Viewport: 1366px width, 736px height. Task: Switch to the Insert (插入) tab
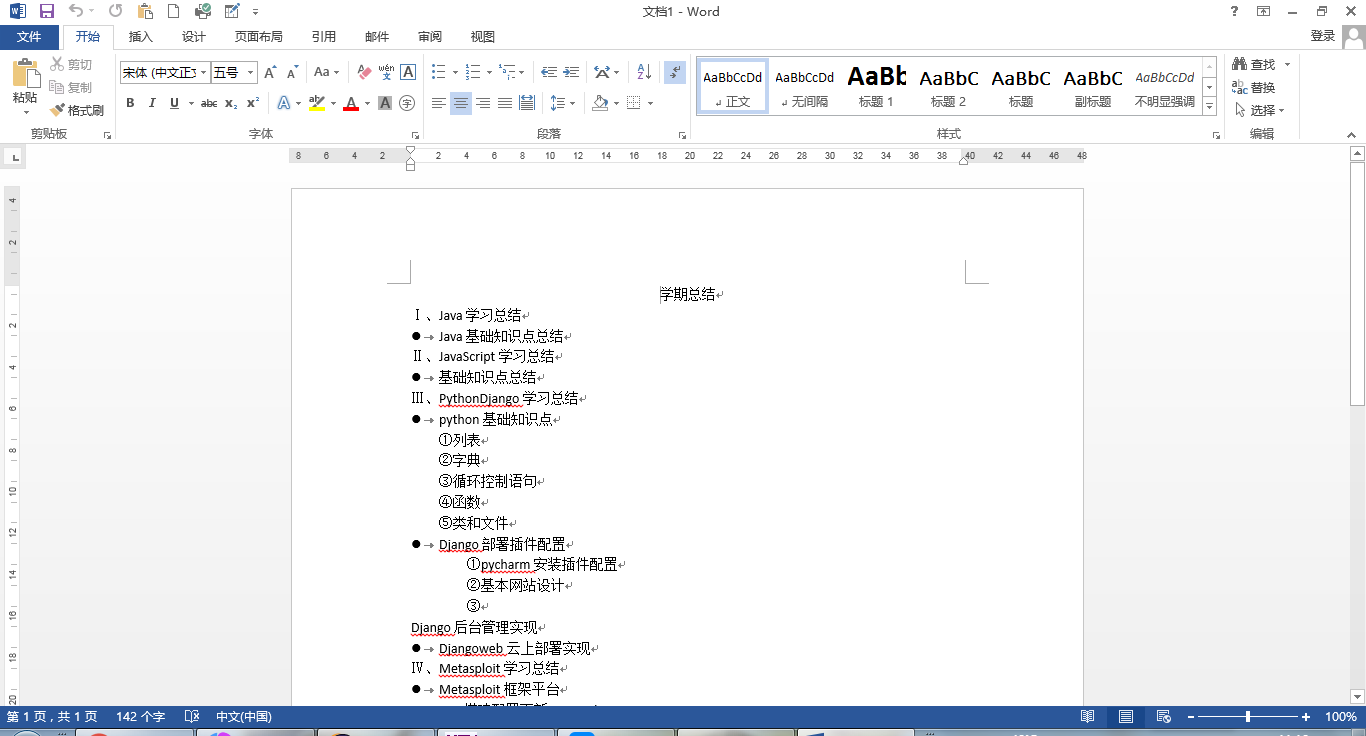point(141,37)
